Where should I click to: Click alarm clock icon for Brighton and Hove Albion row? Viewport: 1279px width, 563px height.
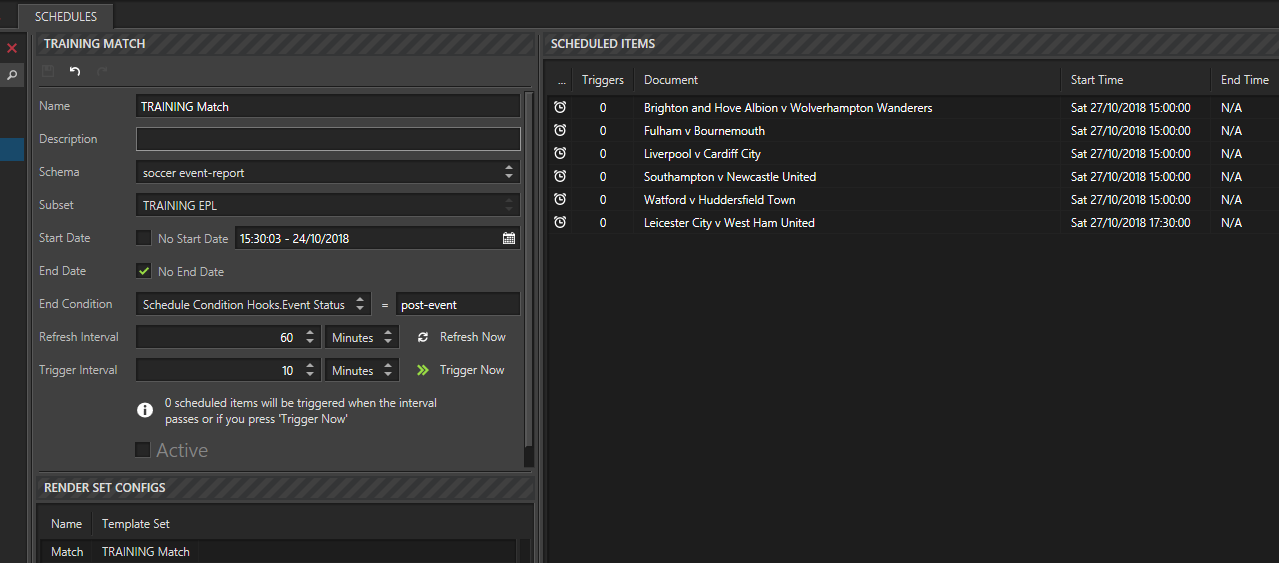tap(560, 107)
